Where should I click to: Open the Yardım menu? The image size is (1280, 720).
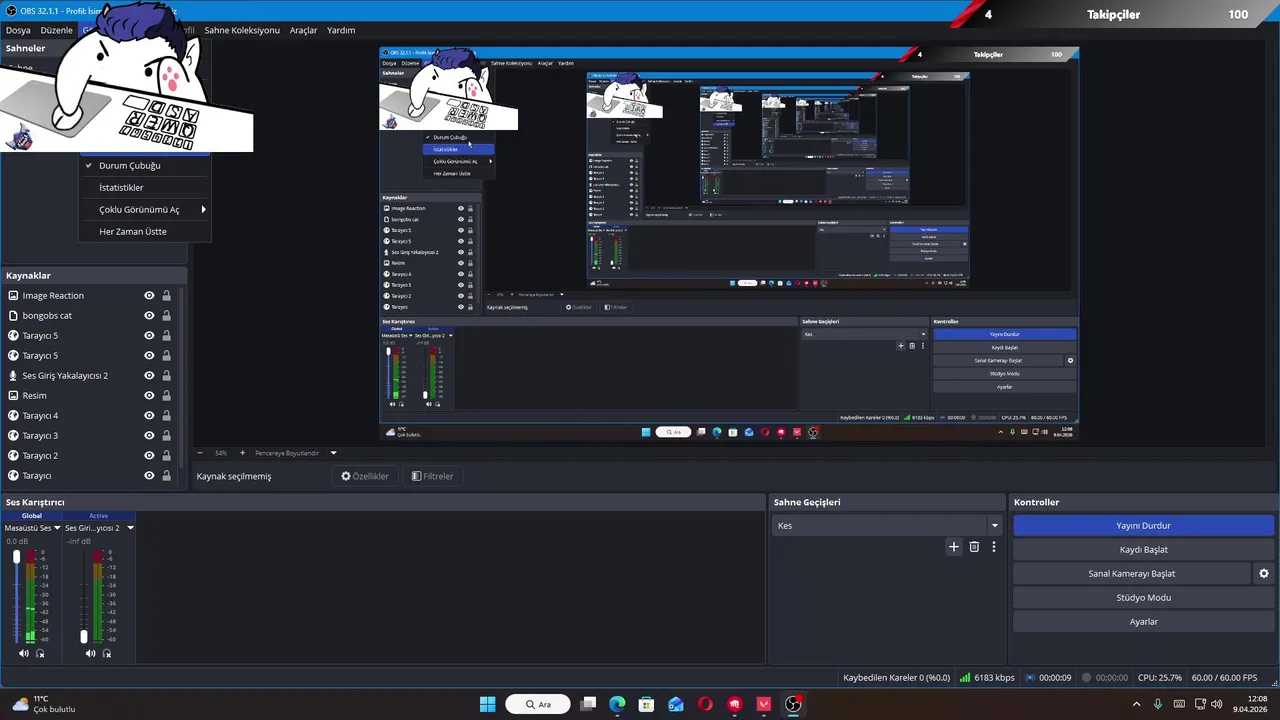(341, 30)
